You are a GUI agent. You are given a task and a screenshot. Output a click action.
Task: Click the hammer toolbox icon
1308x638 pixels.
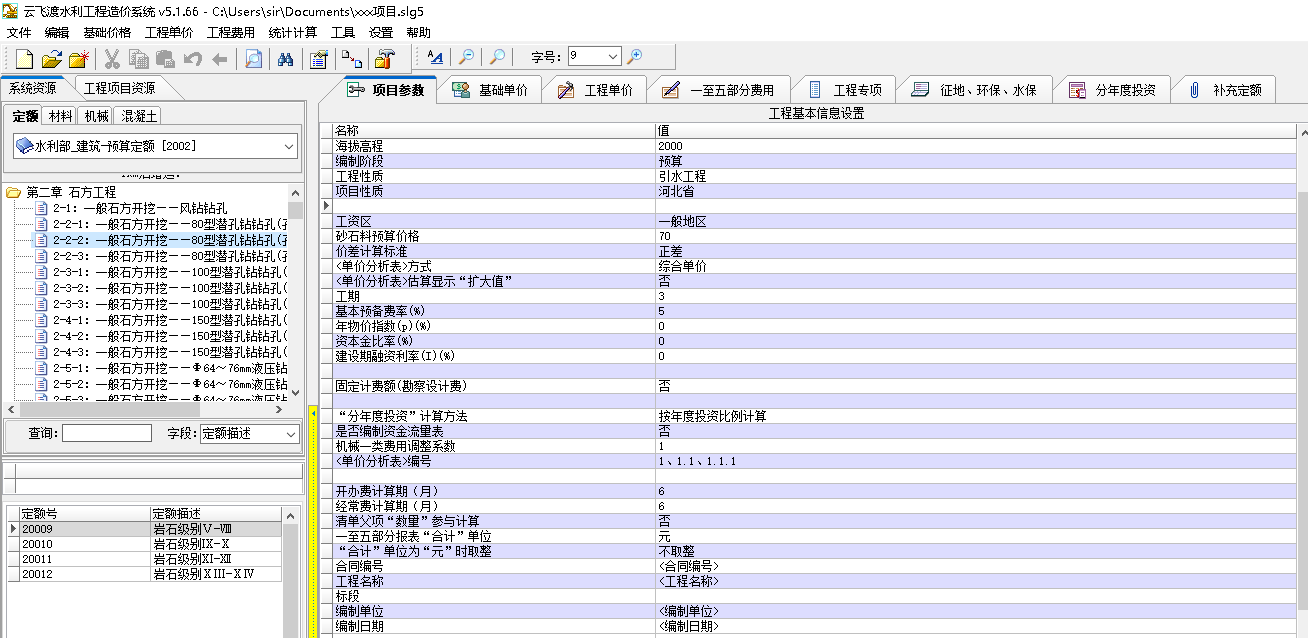pos(385,58)
